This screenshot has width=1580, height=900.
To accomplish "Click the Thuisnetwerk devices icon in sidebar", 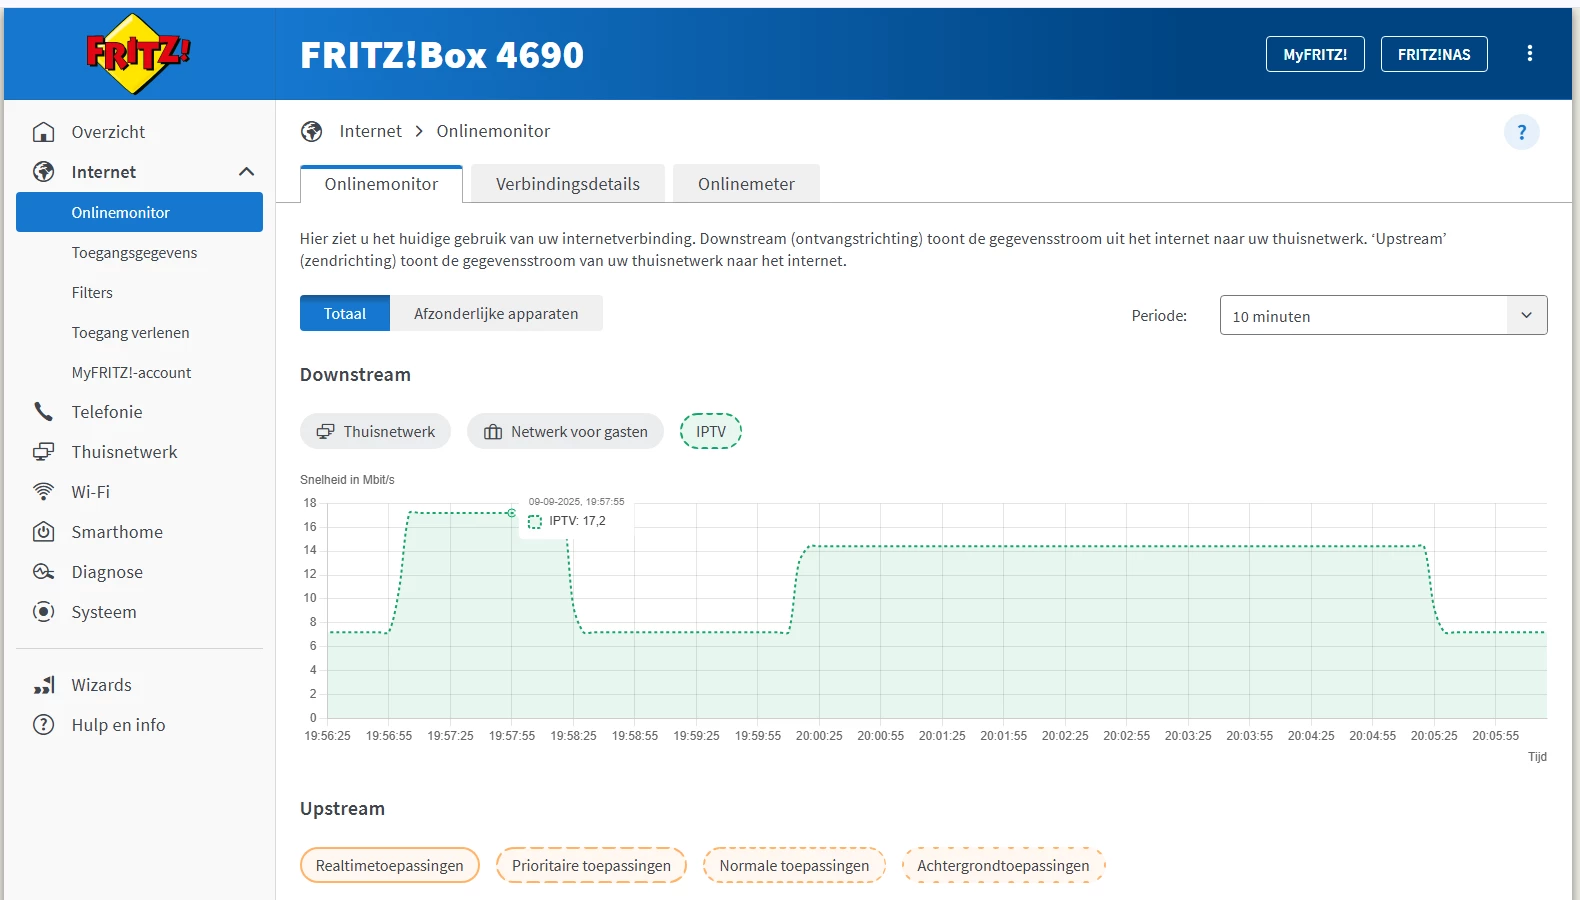I will (44, 452).
